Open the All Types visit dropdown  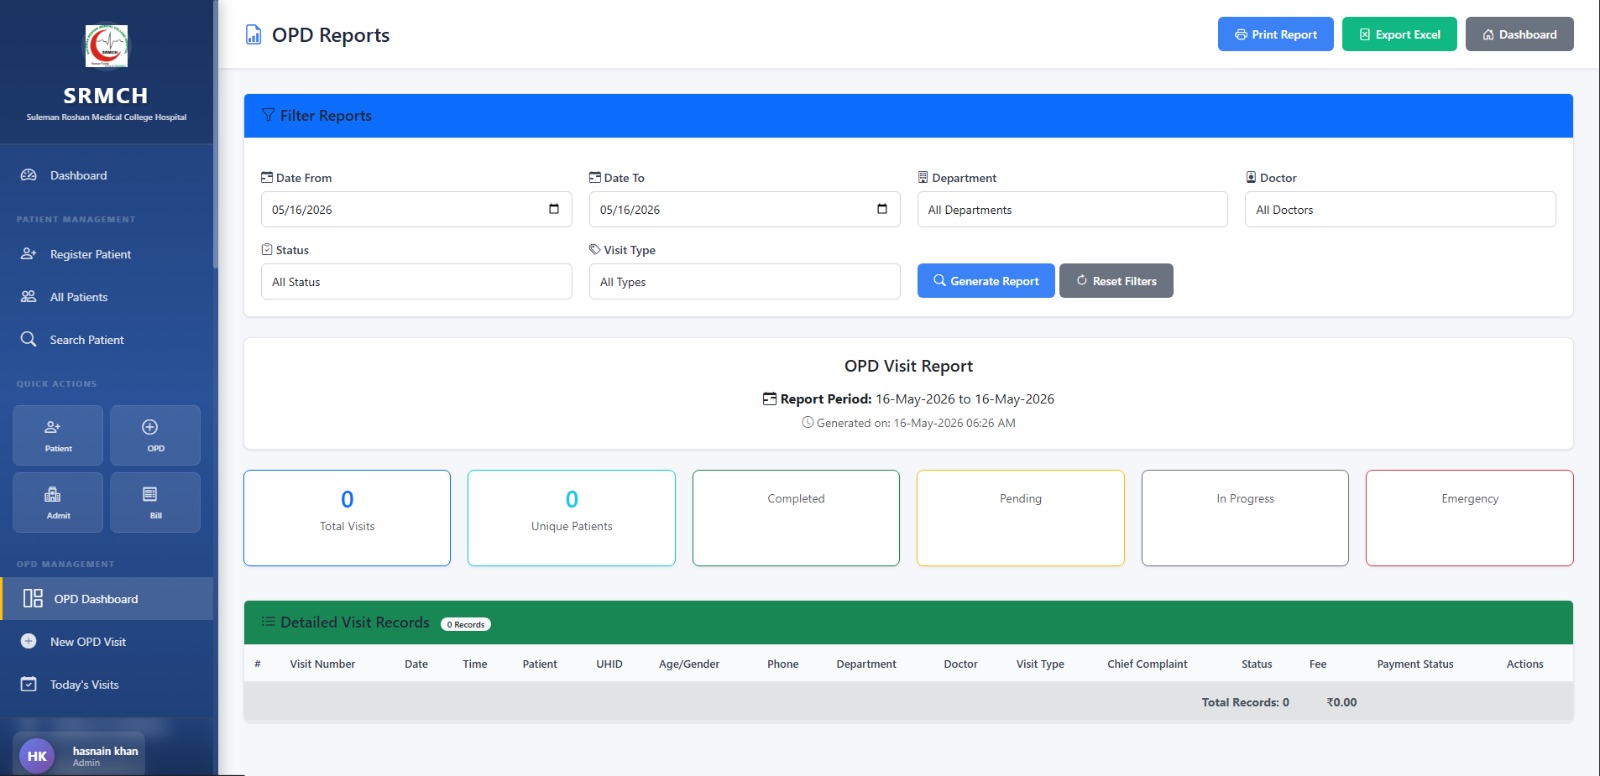pos(744,281)
